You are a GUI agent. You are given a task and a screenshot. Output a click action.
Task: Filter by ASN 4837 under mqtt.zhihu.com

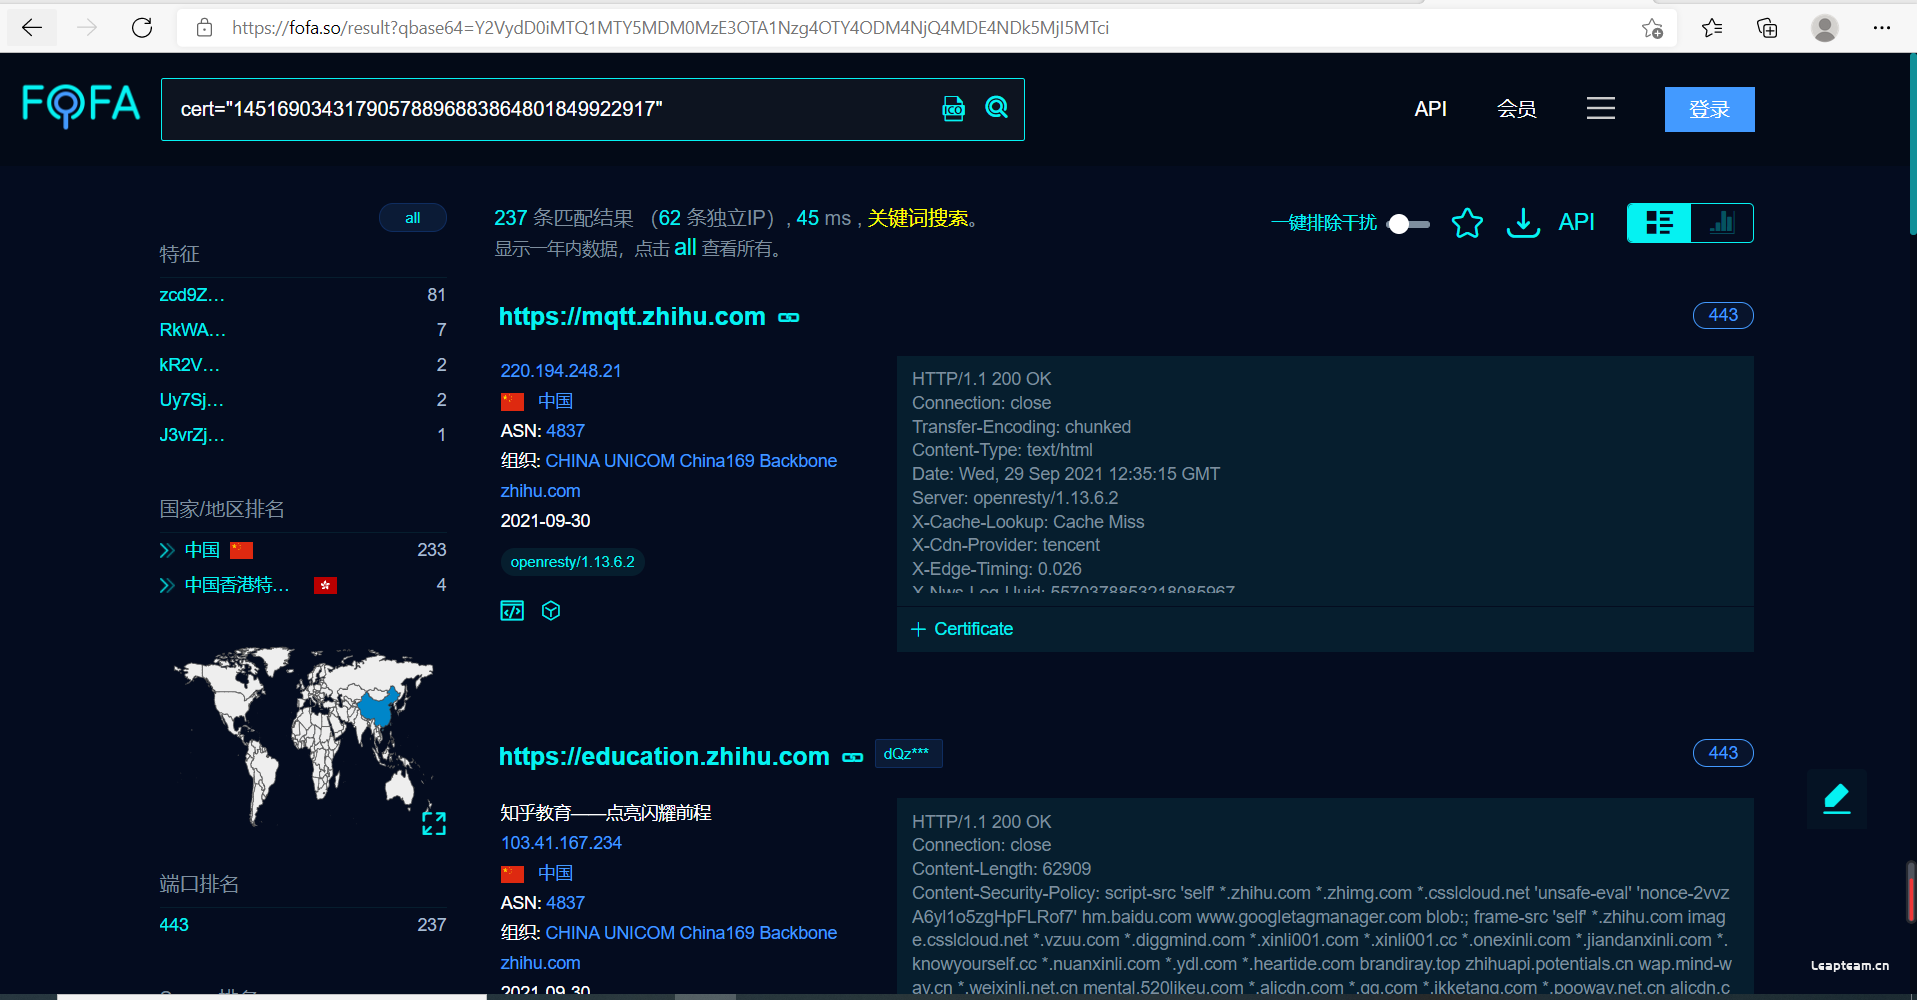tap(565, 431)
